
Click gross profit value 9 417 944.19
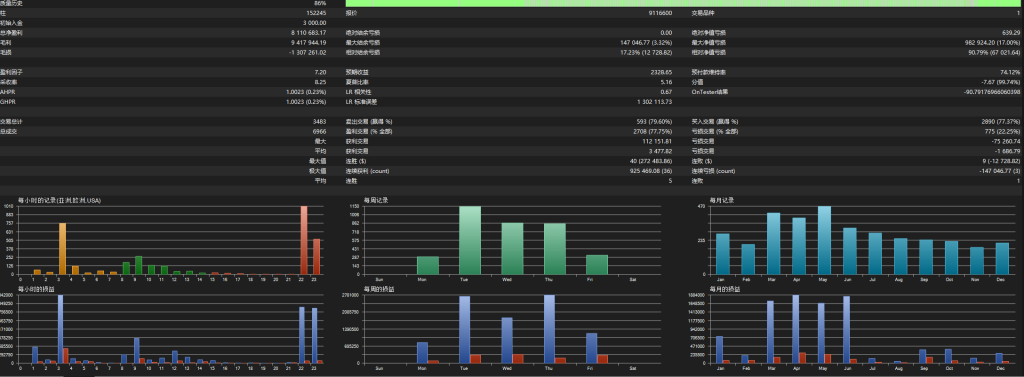(309, 42)
